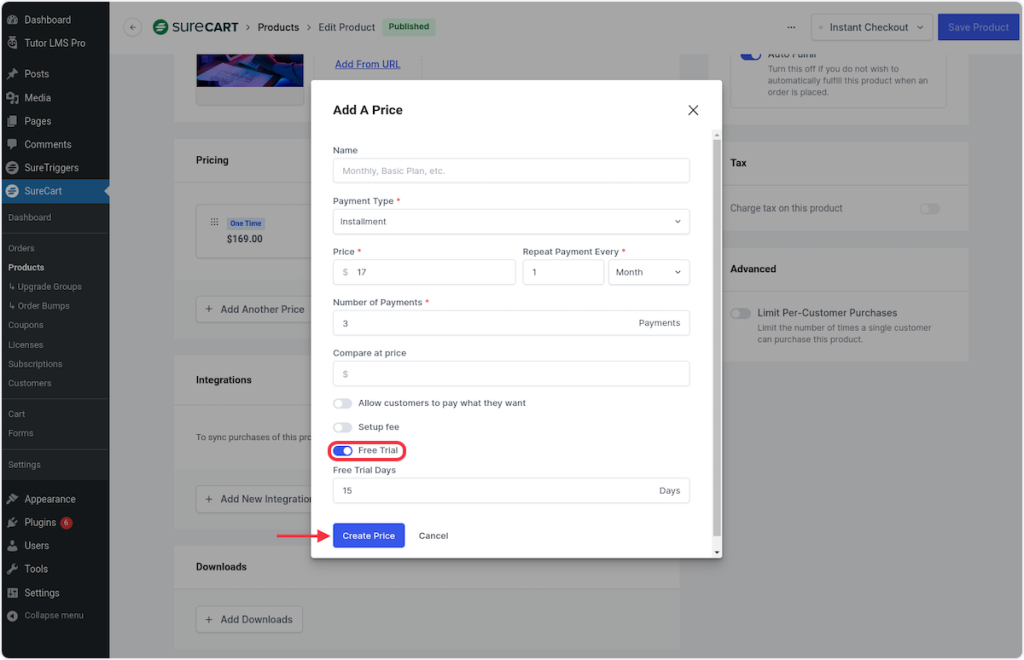This screenshot has height=660, width=1024.
Task: Click the three-dots more options icon
Action: click(x=792, y=27)
